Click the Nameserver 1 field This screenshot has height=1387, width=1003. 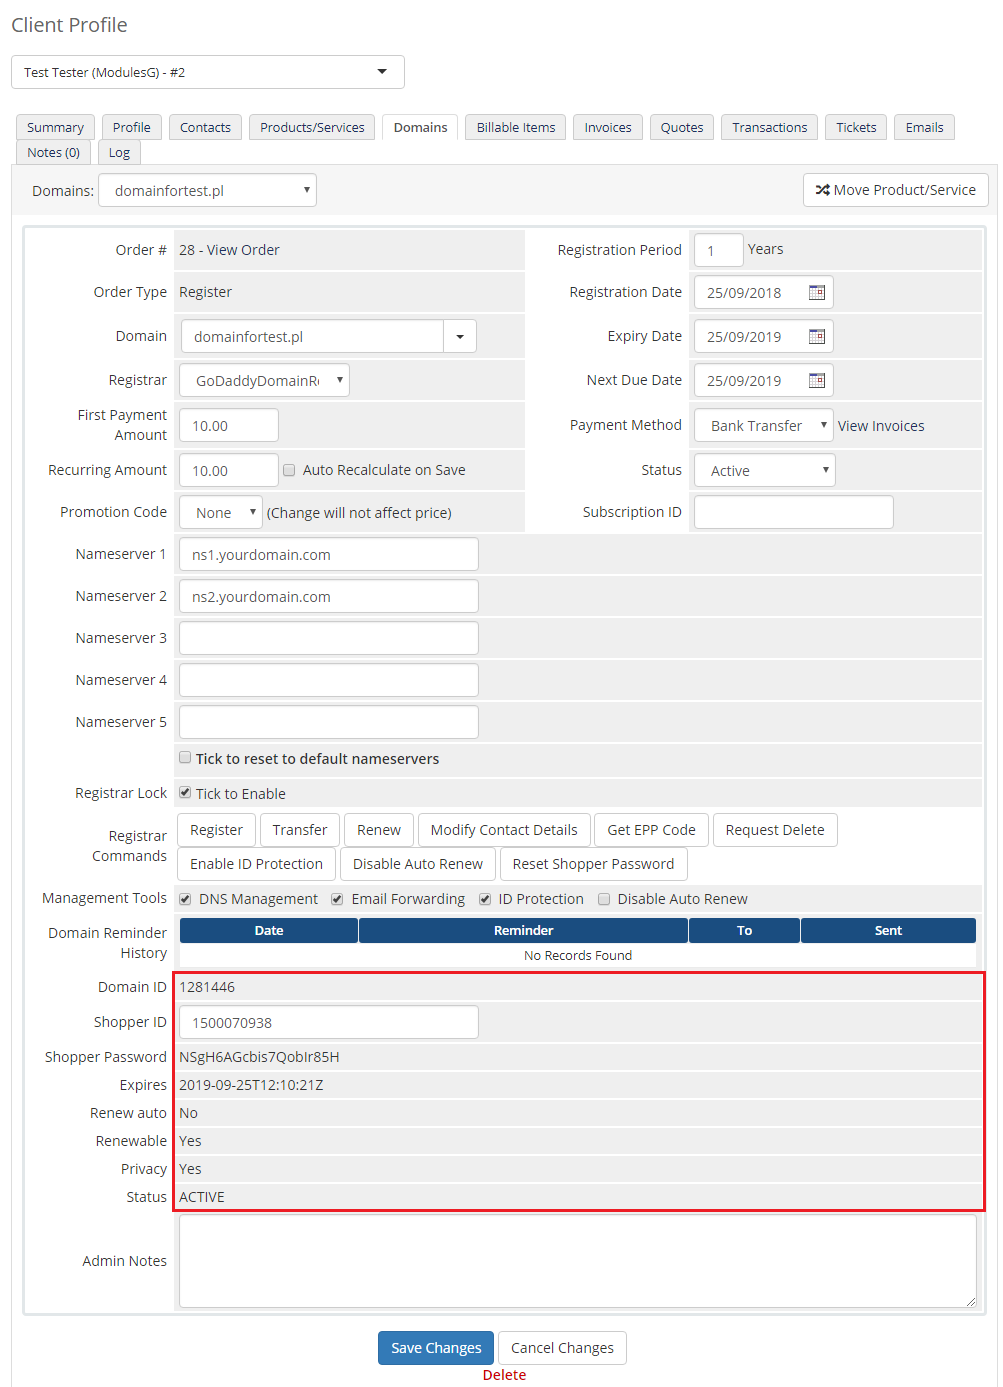pyautogui.click(x=329, y=554)
